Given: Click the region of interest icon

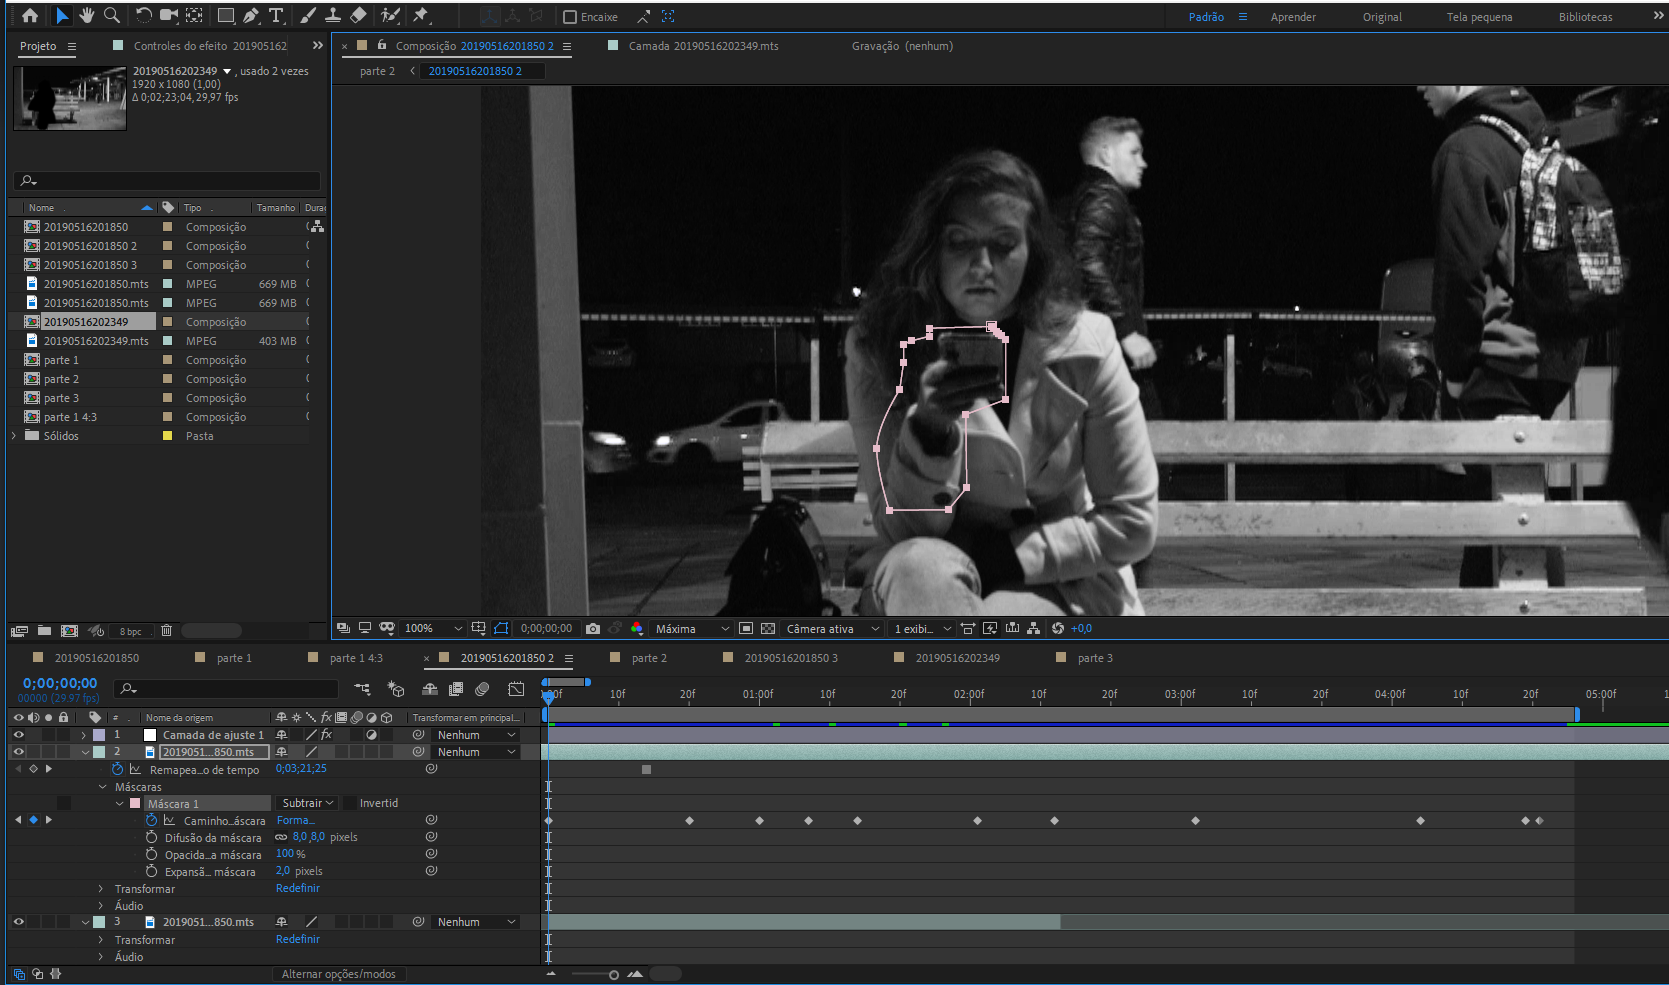Looking at the screenshot, I should point(746,629).
